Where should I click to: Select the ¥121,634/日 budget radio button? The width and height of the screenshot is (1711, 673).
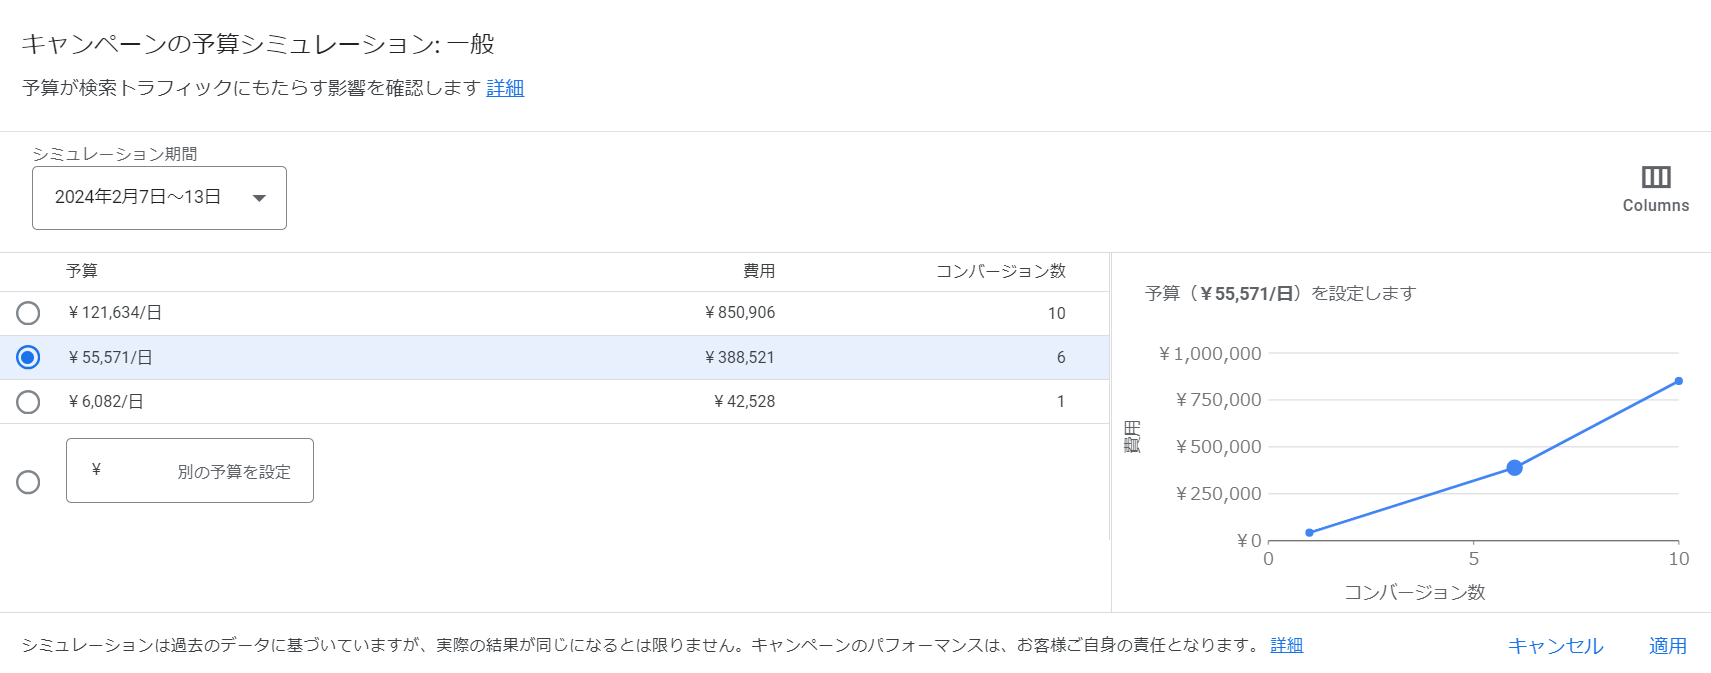coord(28,313)
